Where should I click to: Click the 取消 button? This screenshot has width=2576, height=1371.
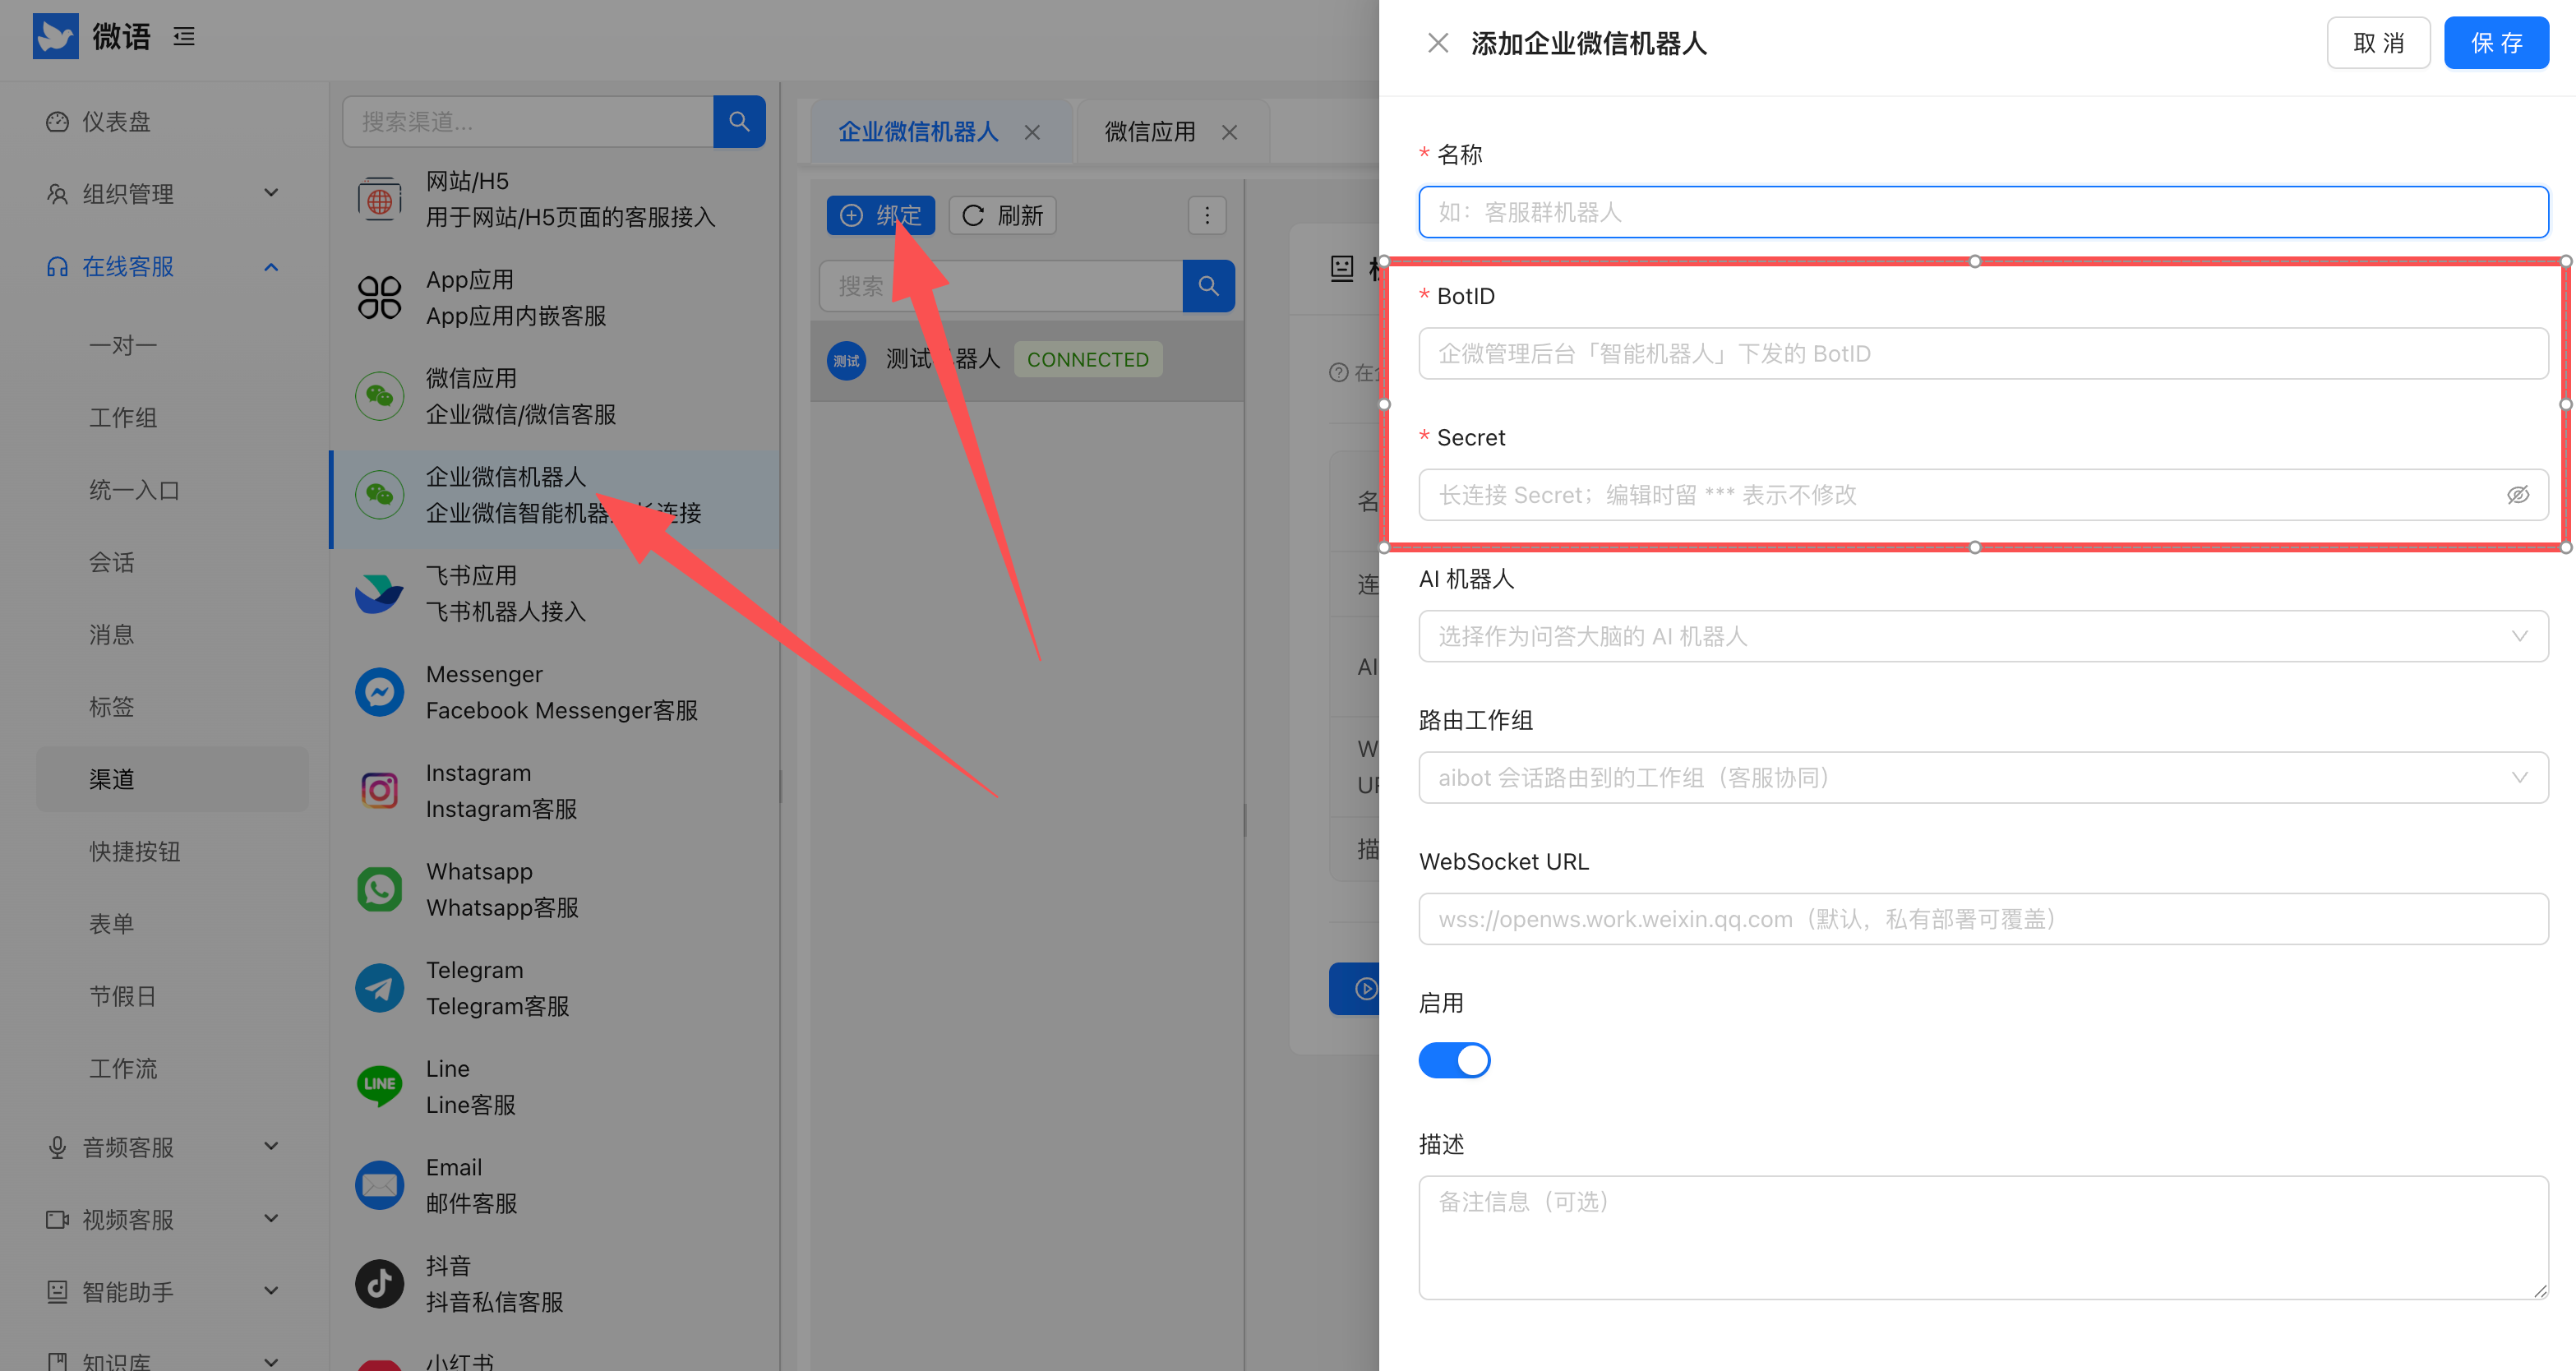point(2378,43)
